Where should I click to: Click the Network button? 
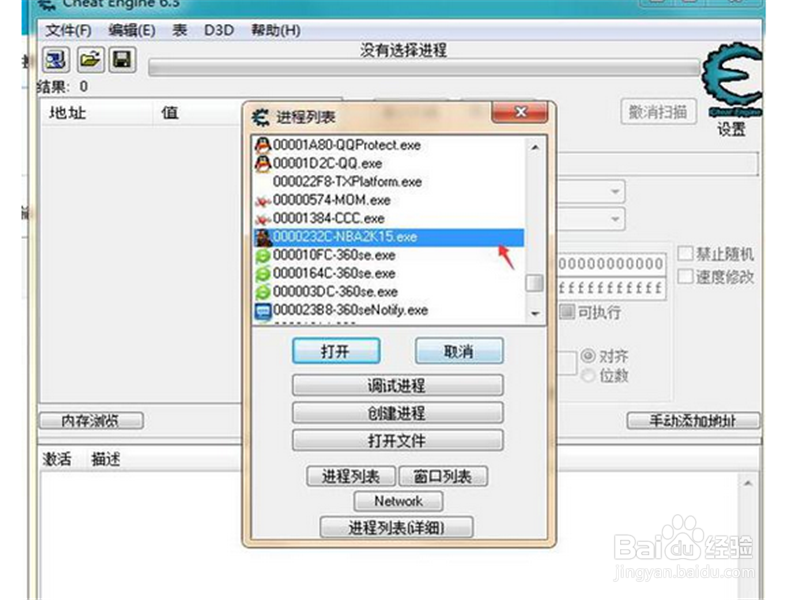click(x=398, y=501)
